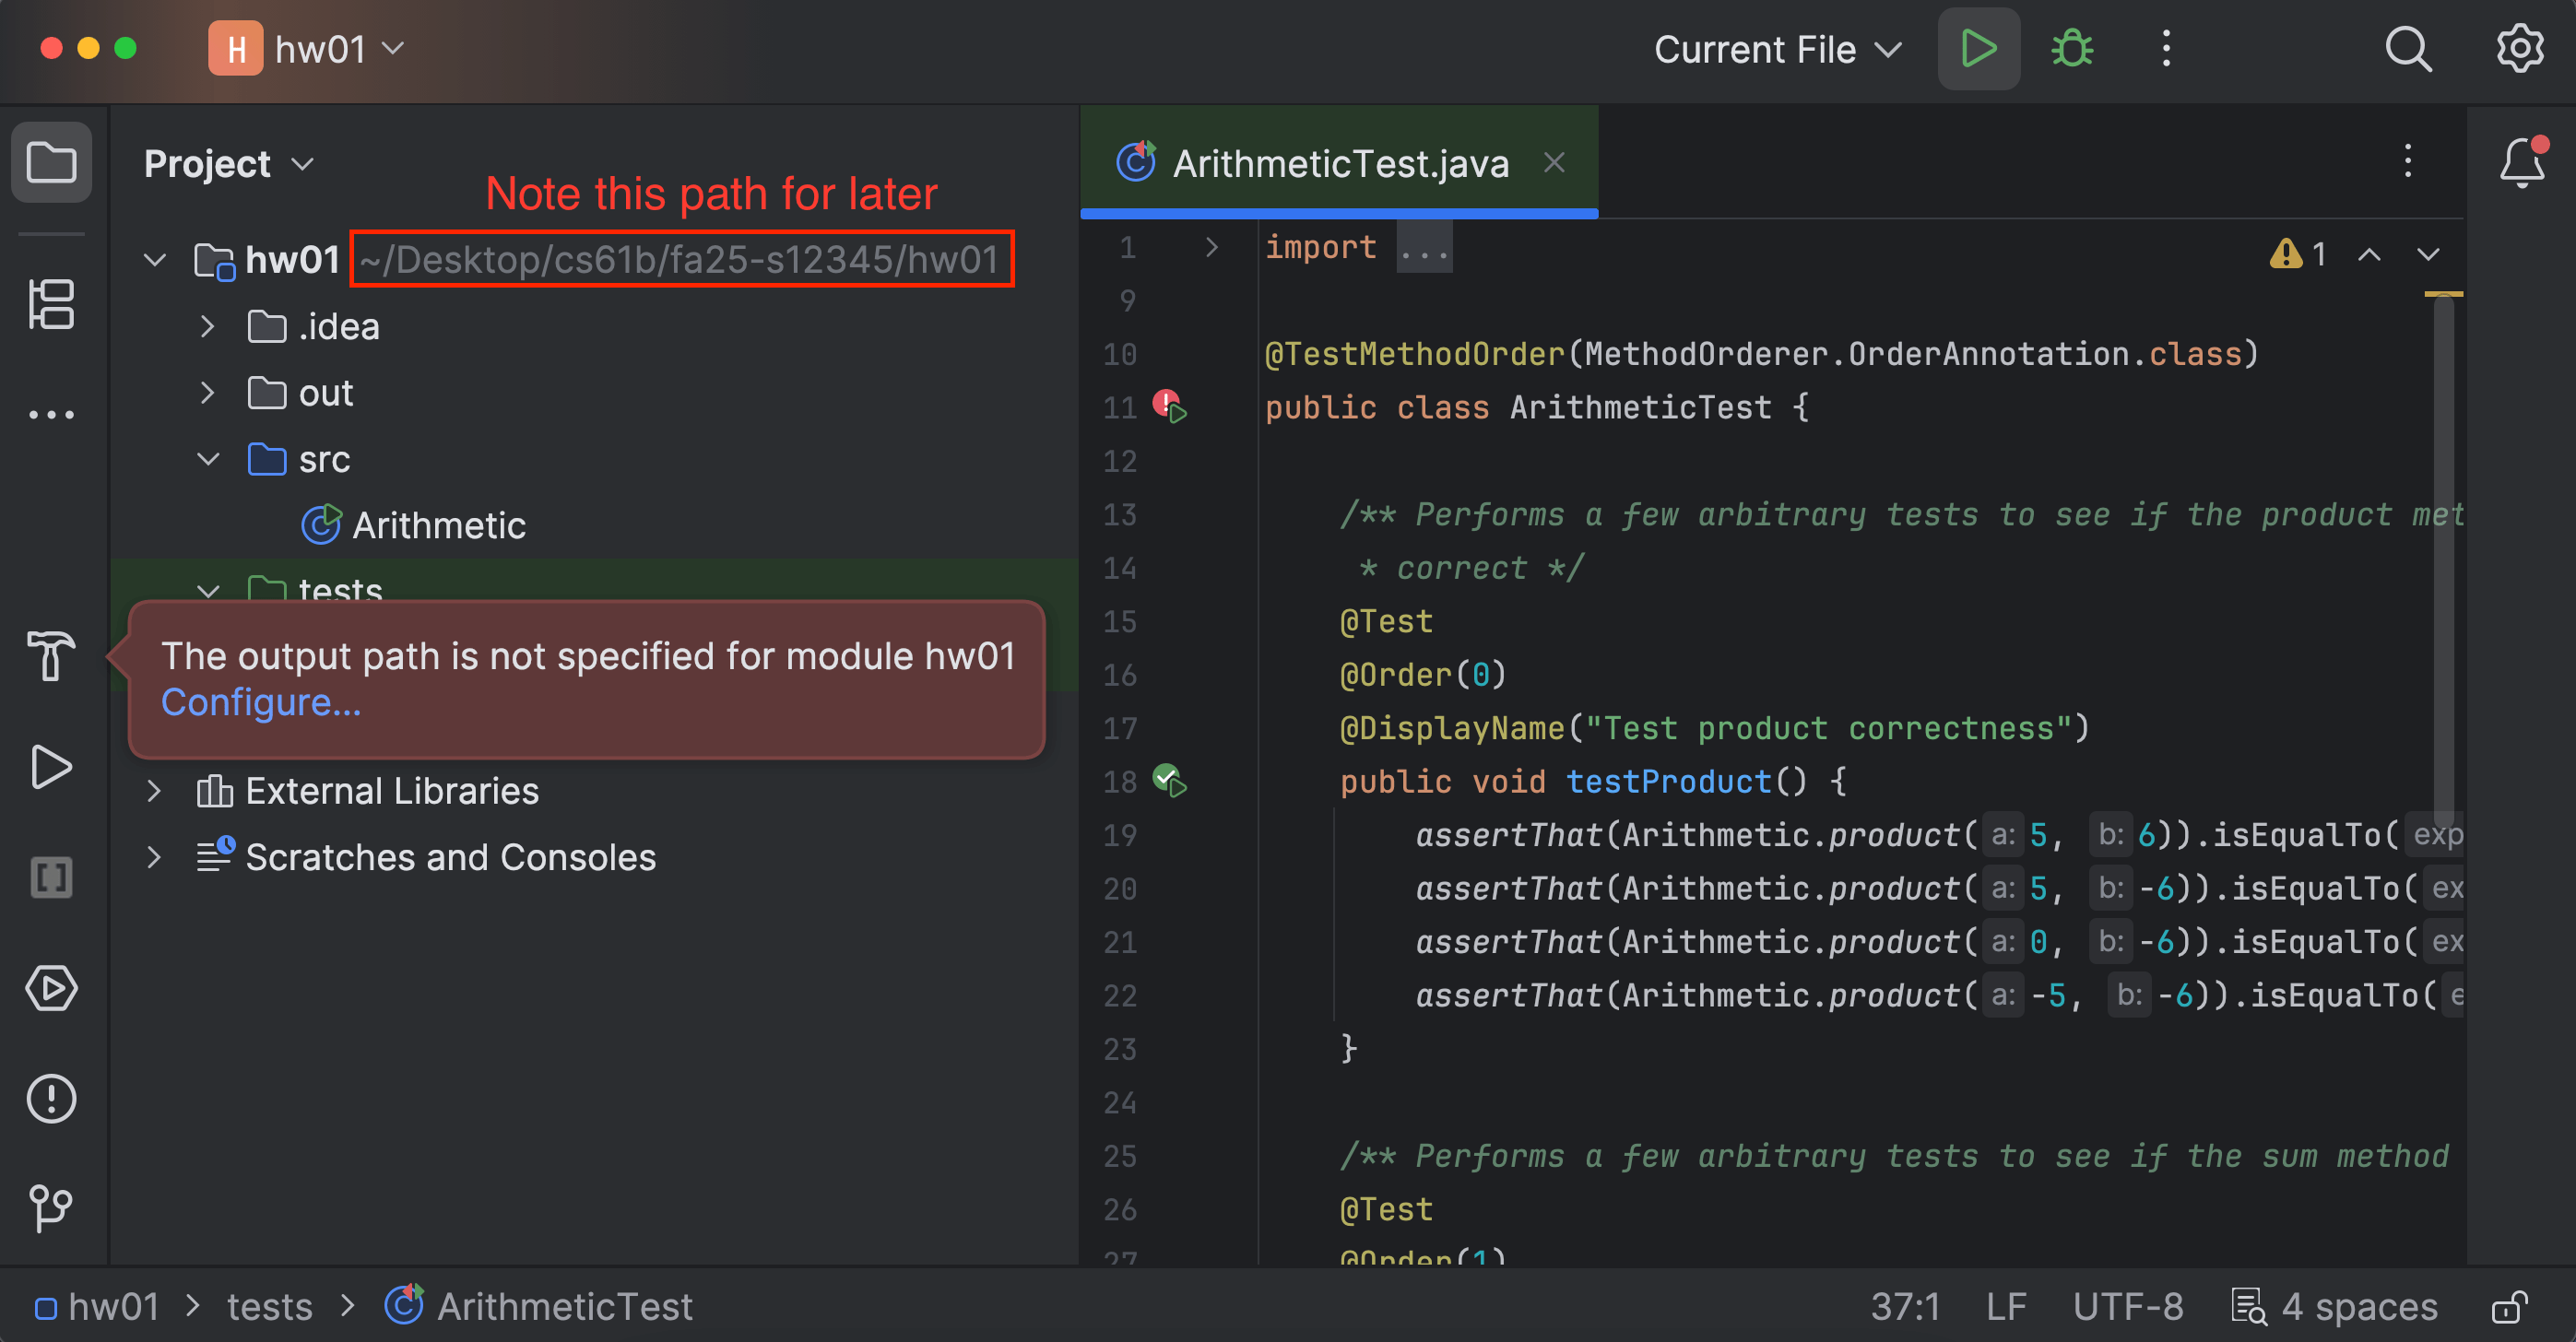Show more tool windows via ellipsis icon
This screenshot has height=1342, width=2576.
point(51,413)
